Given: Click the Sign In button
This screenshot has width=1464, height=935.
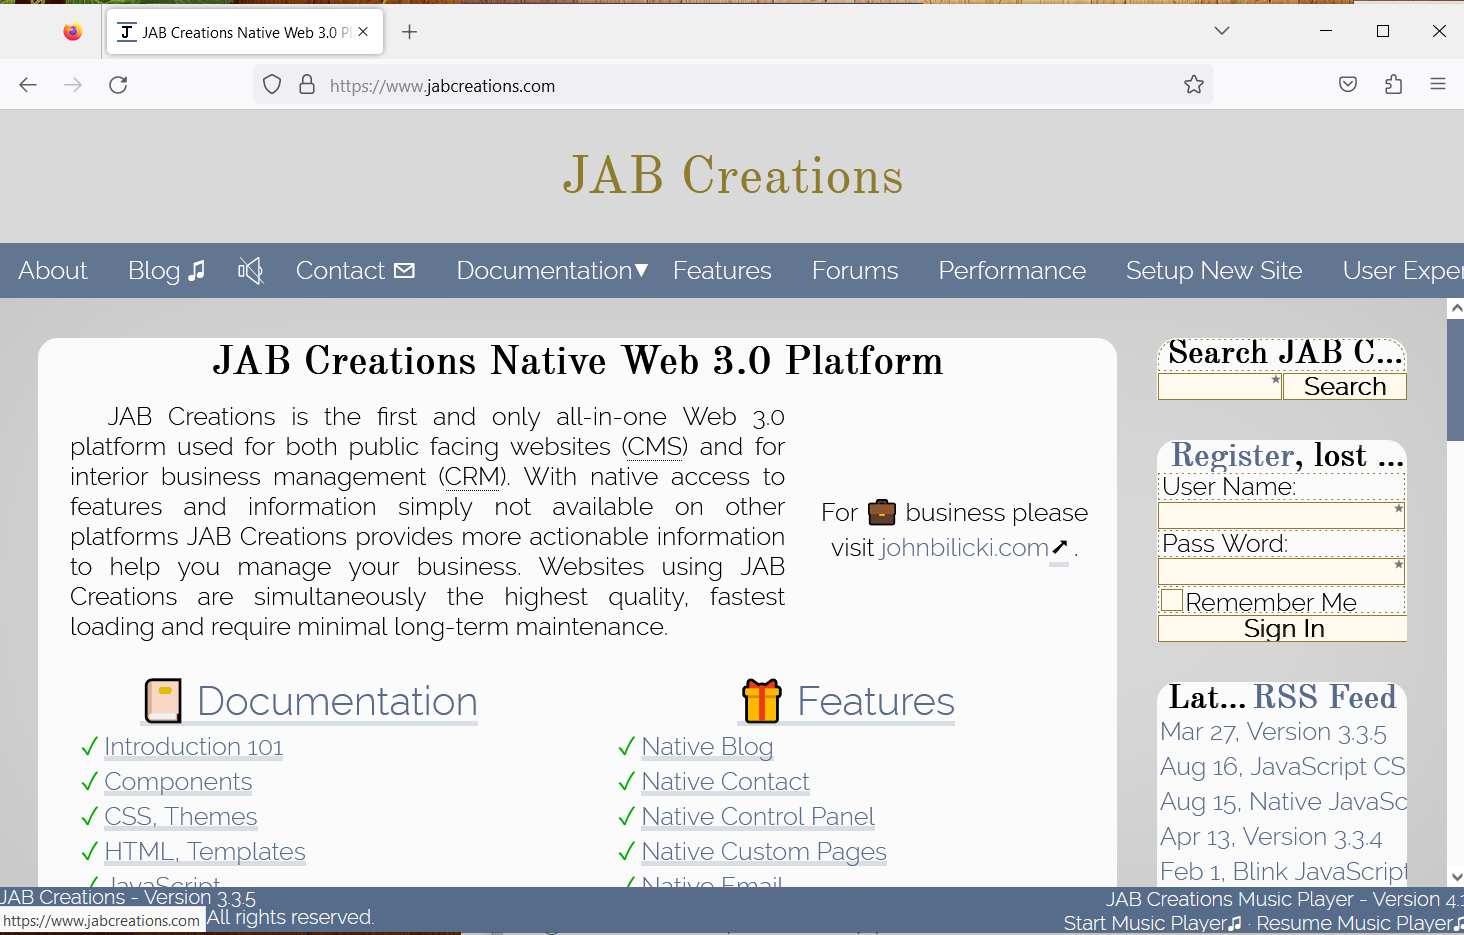Looking at the screenshot, I should point(1283,628).
